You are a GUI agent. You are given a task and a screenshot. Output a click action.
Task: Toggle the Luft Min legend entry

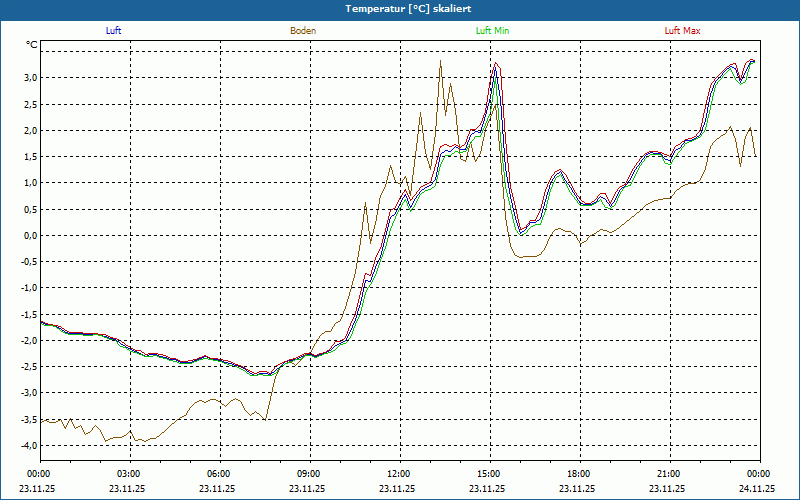[x=492, y=31]
